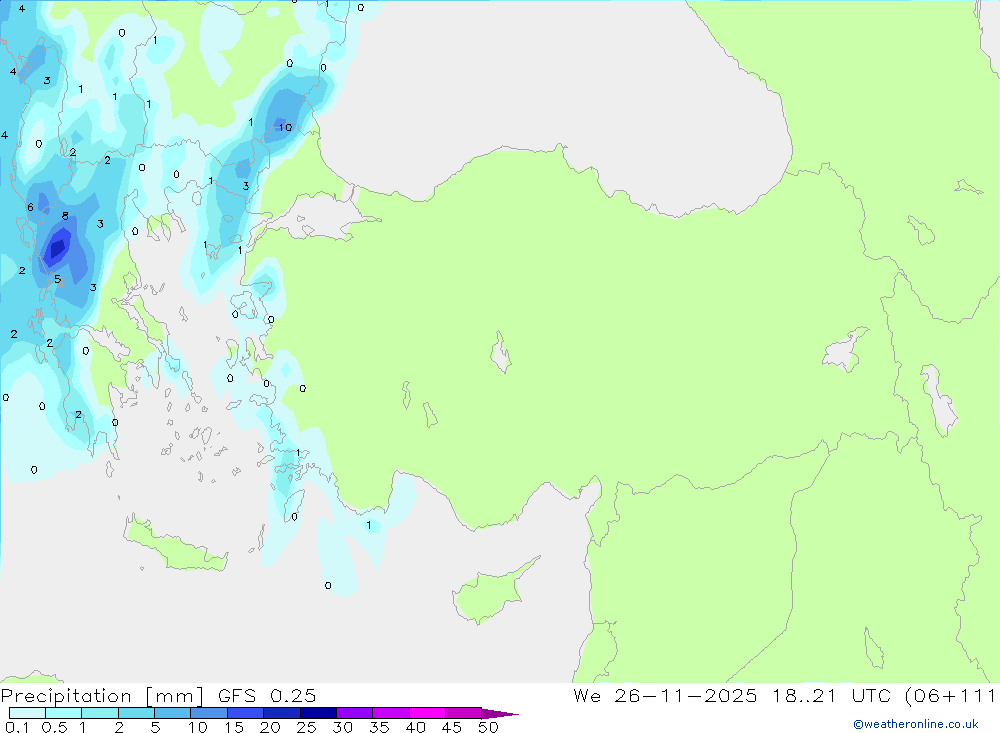The image size is (1000, 733).
Task: Click the '20' label under the legend
Action: coord(270,727)
